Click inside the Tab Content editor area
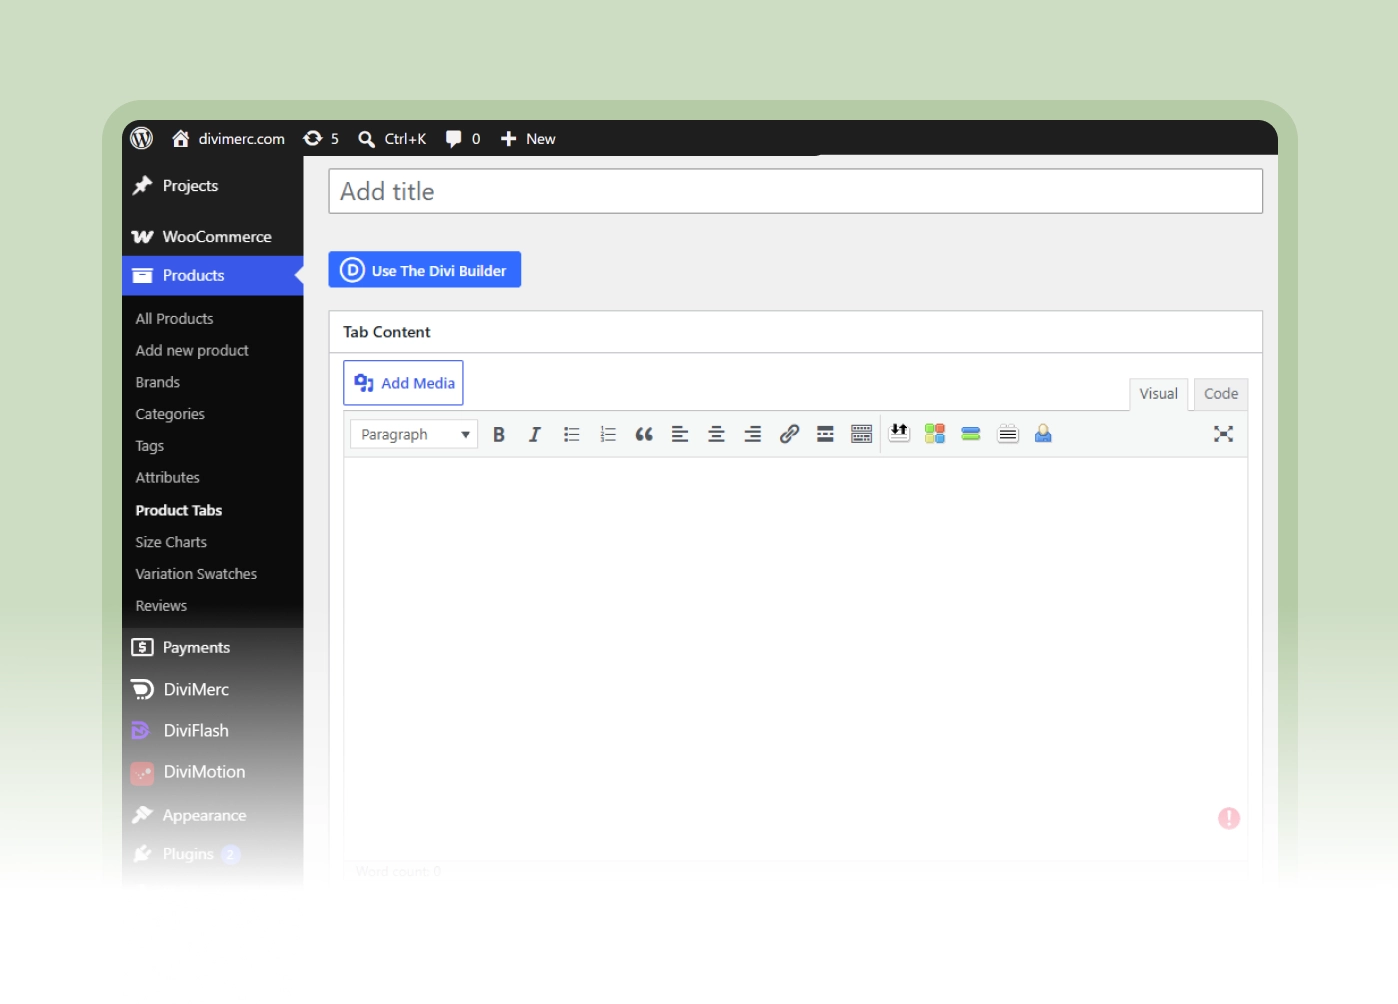Screen dimensions: 1398x1004 pos(796,658)
